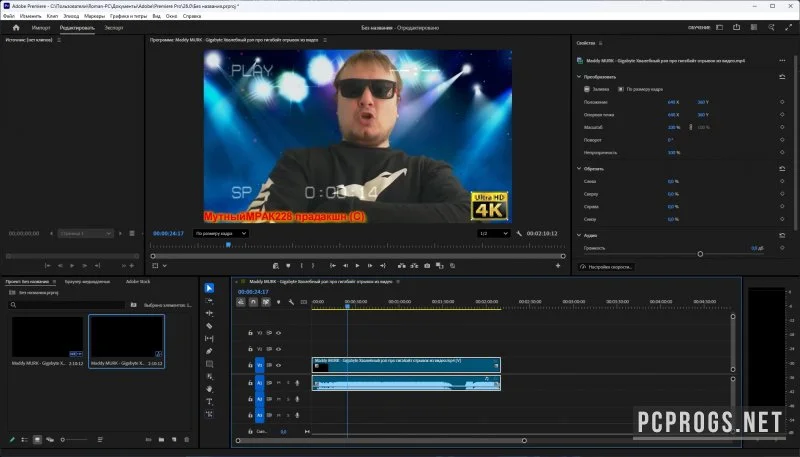Open timeline wrench display settings

(x=291, y=302)
